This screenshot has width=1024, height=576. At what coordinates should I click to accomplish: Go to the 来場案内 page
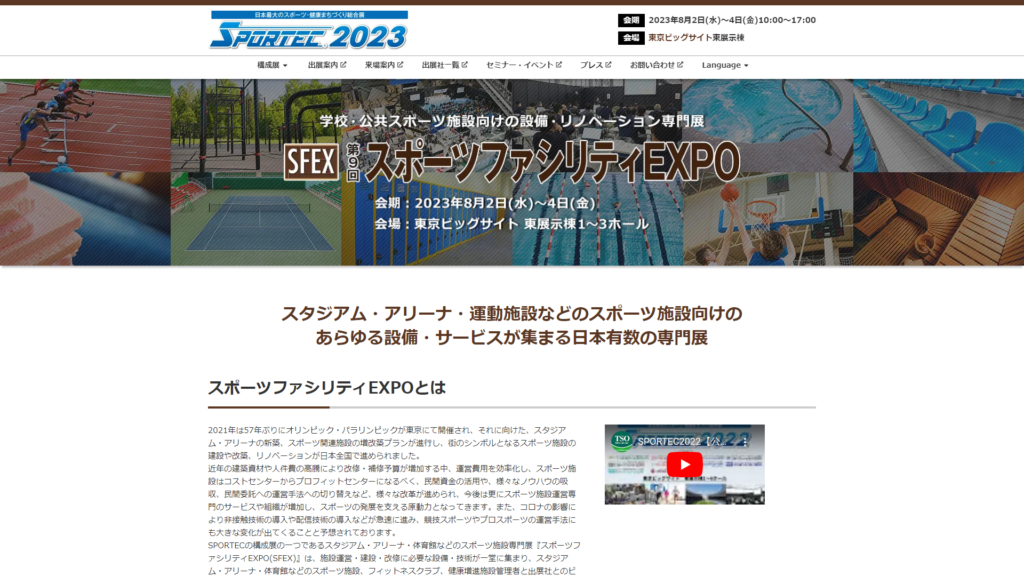click(x=383, y=65)
